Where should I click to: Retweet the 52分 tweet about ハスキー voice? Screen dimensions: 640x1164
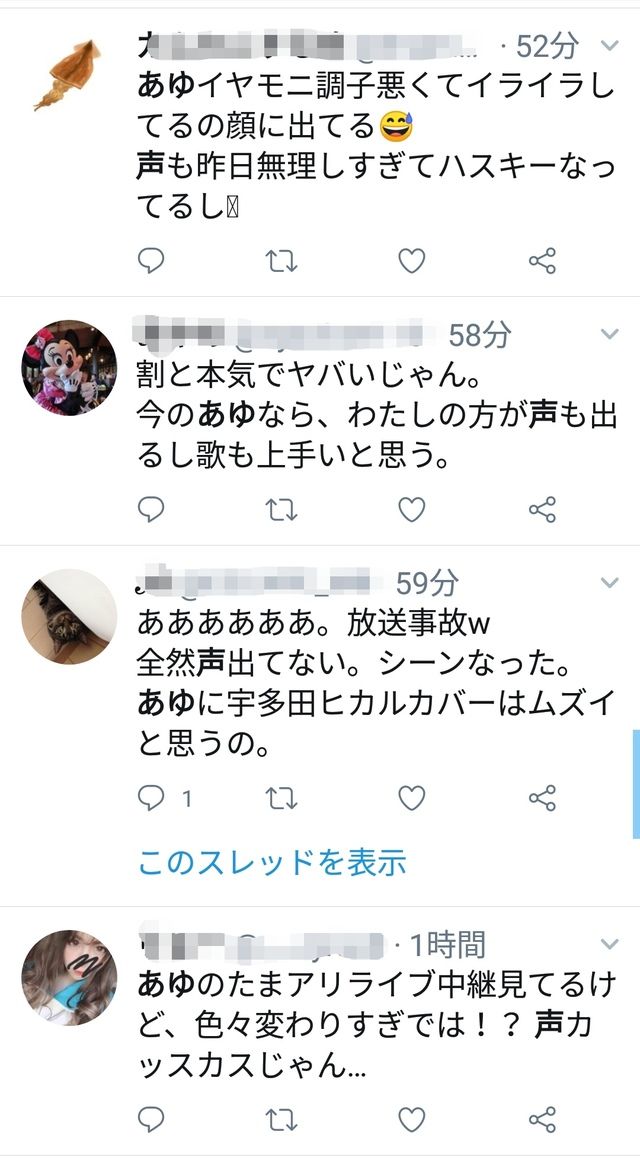[281, 261]
